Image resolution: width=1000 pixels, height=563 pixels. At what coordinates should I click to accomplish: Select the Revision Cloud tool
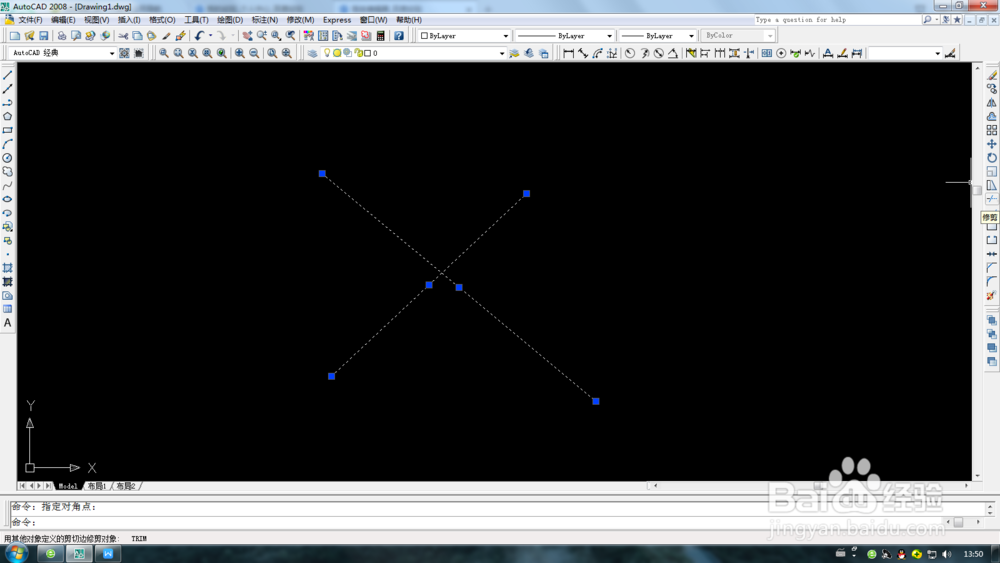pos(8,172)
